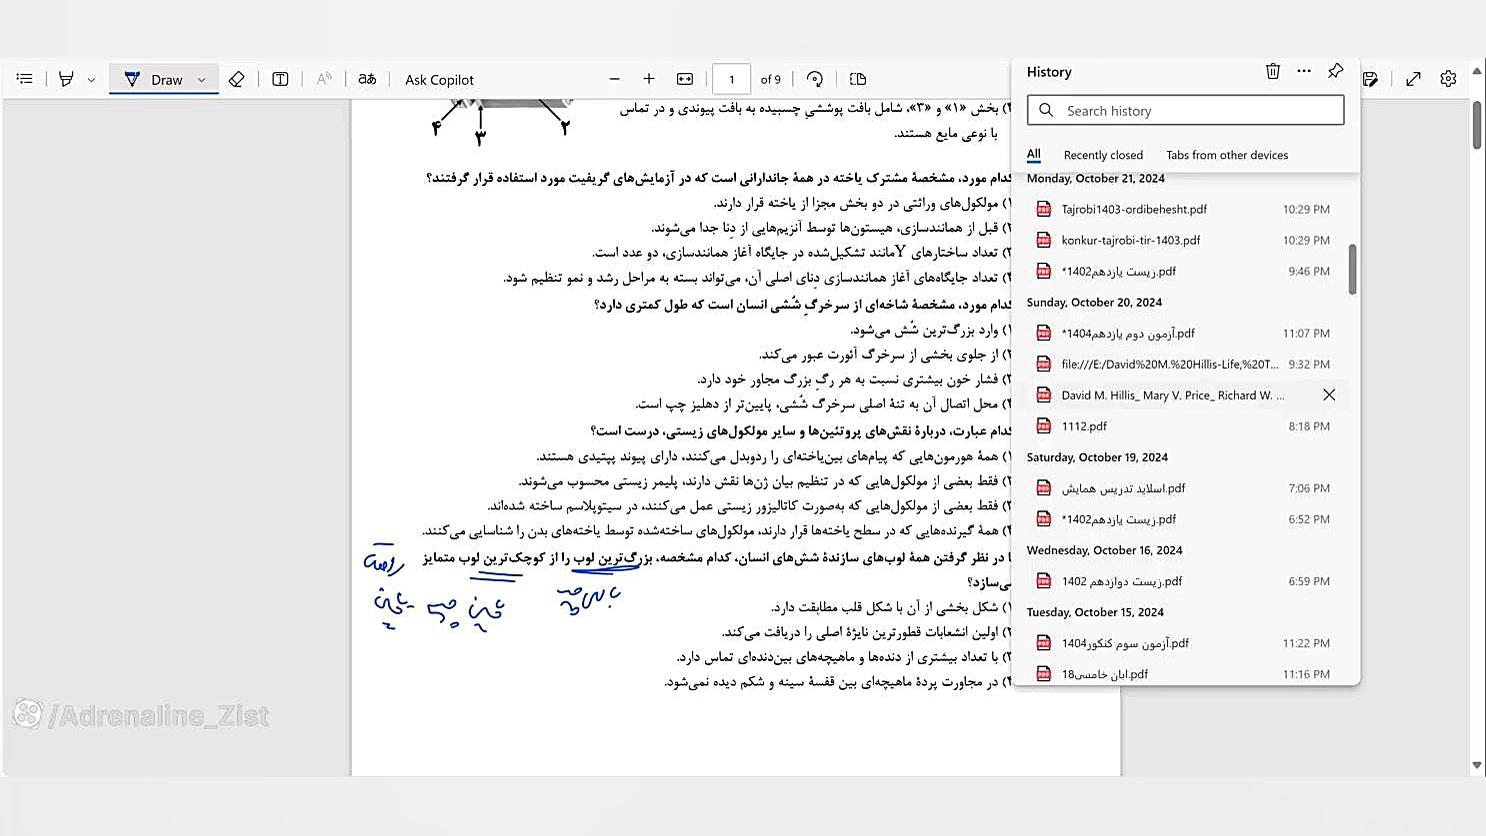This screenshot has width=1486, height=836.
Task: Click the History list scrollbar thumb
Action: click(x=1353, y=269)
